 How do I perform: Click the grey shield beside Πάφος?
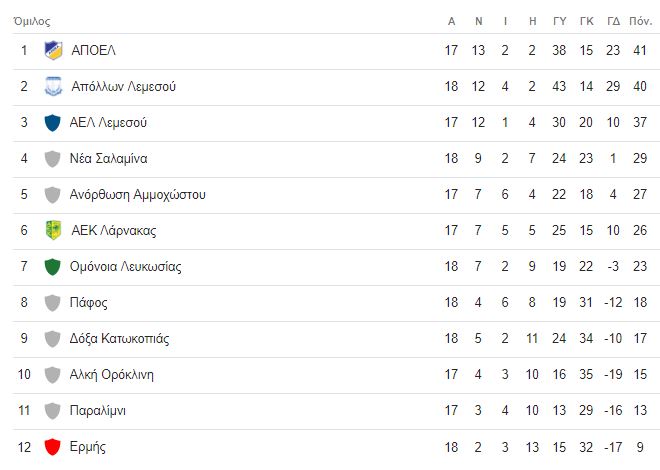53,303
